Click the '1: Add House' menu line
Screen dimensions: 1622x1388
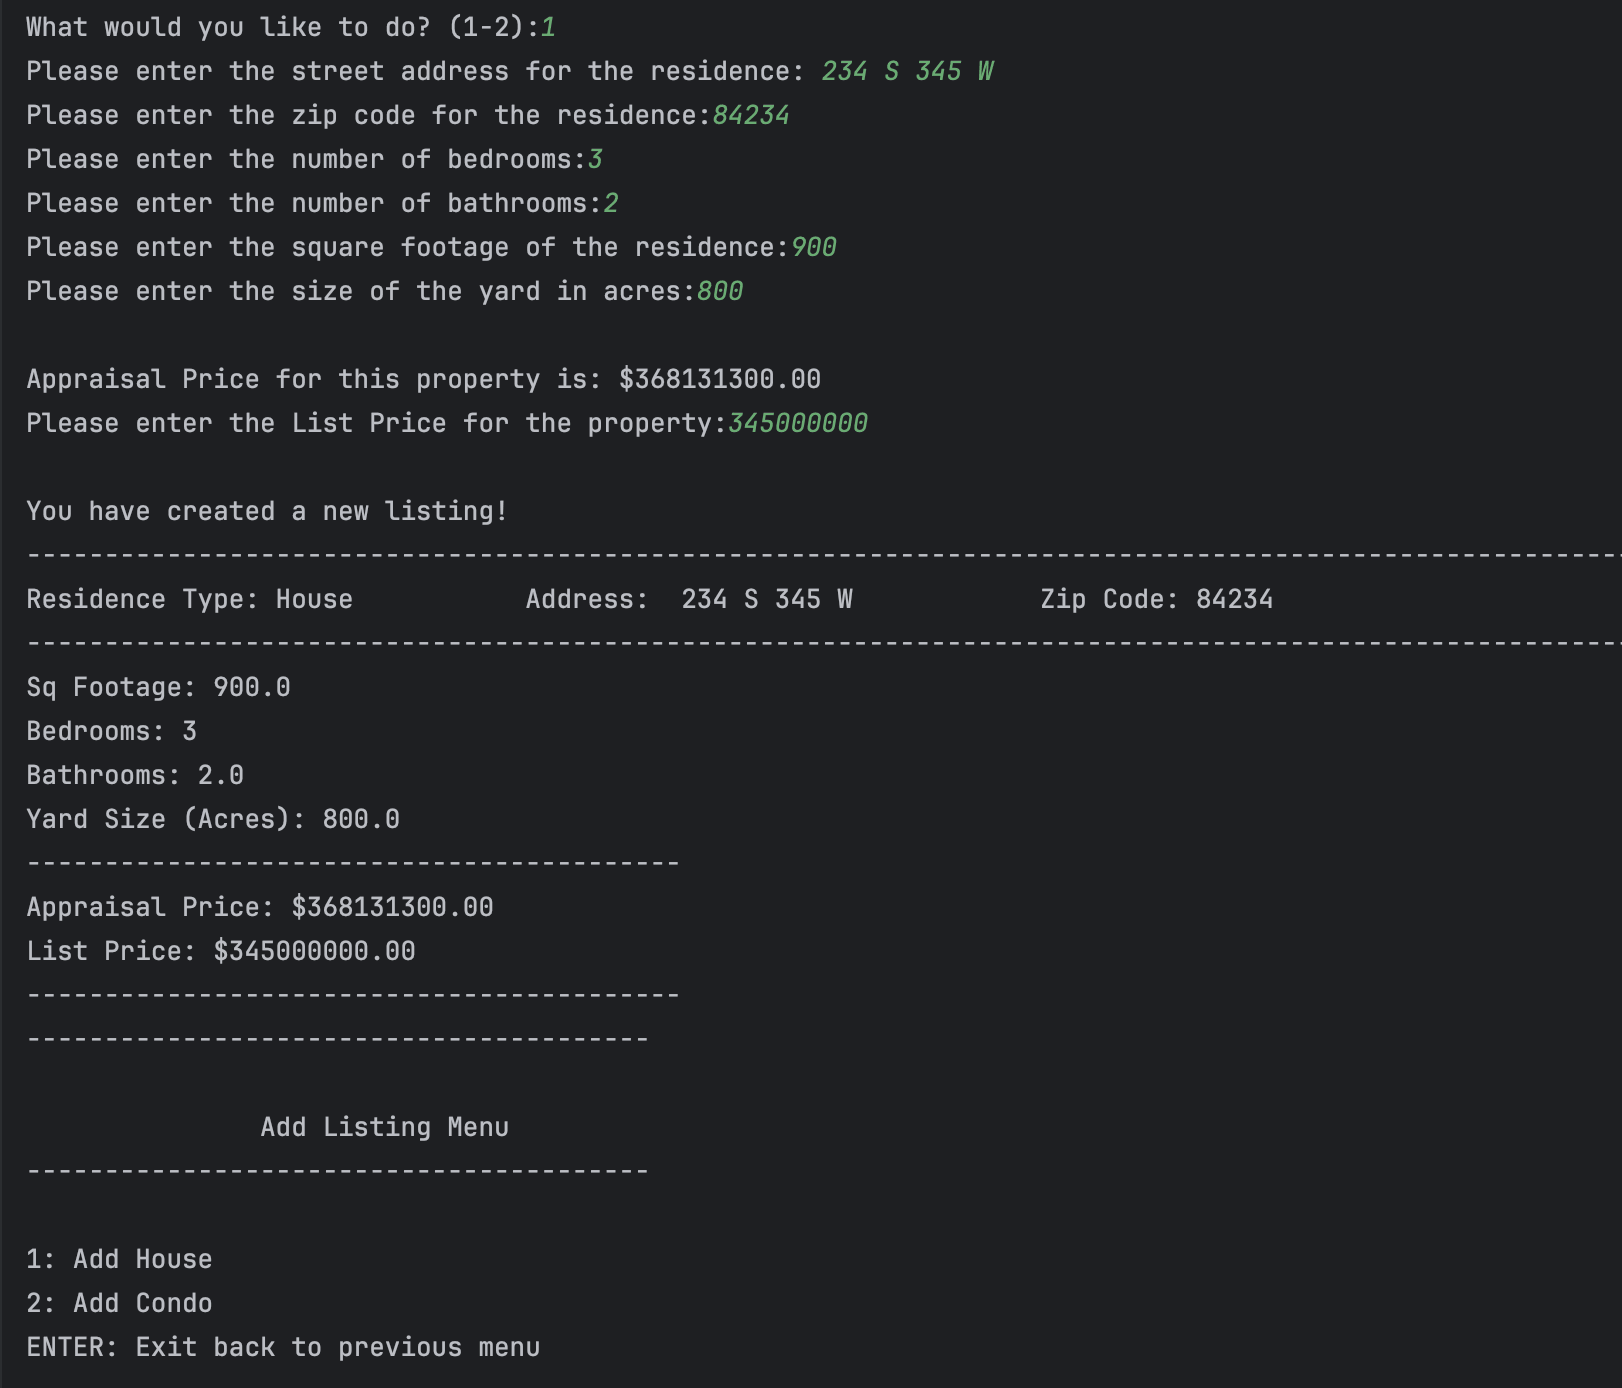(x=120, y=1259)
